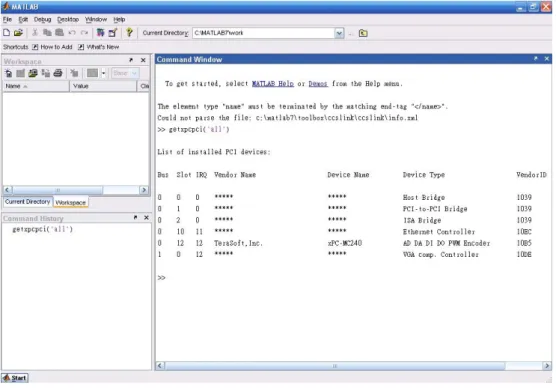Browse for folder next to directory field

363,33
